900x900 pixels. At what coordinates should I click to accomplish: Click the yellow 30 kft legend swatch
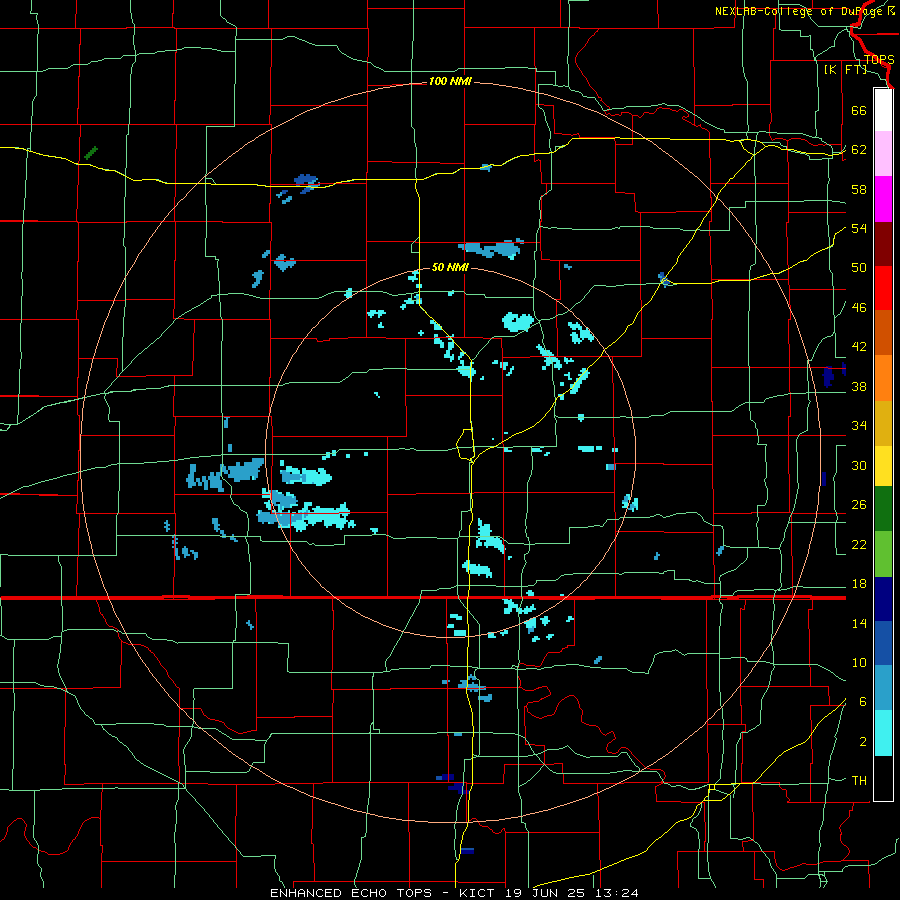click(883, 466)
